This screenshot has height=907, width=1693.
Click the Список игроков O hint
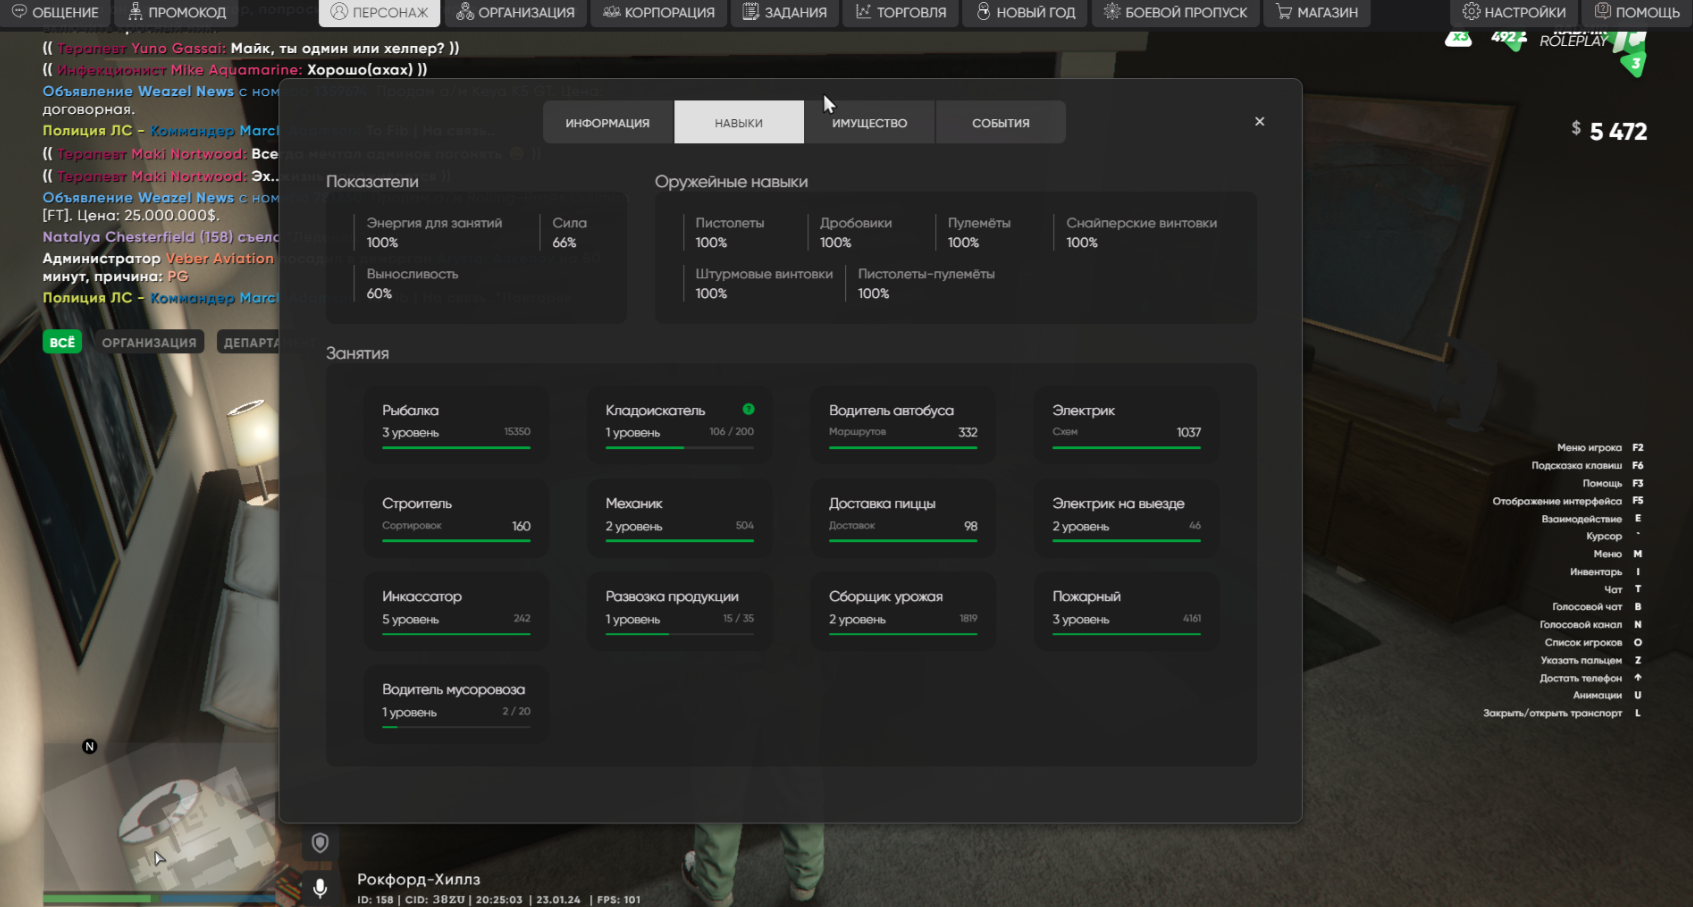[x=1593, y=643]
